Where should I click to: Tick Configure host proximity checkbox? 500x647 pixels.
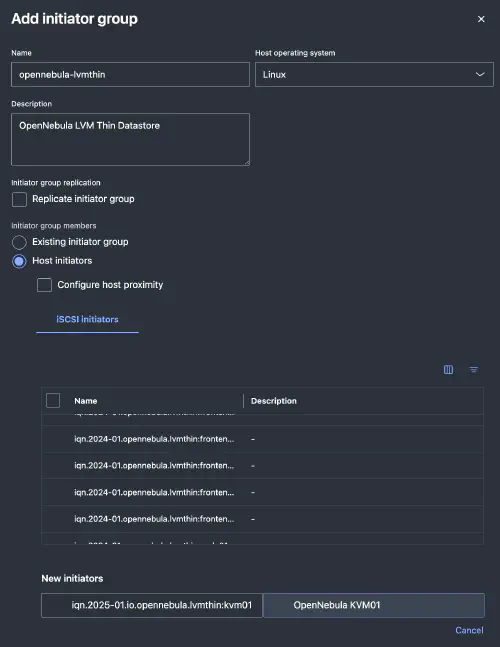(x=45, y=285)
